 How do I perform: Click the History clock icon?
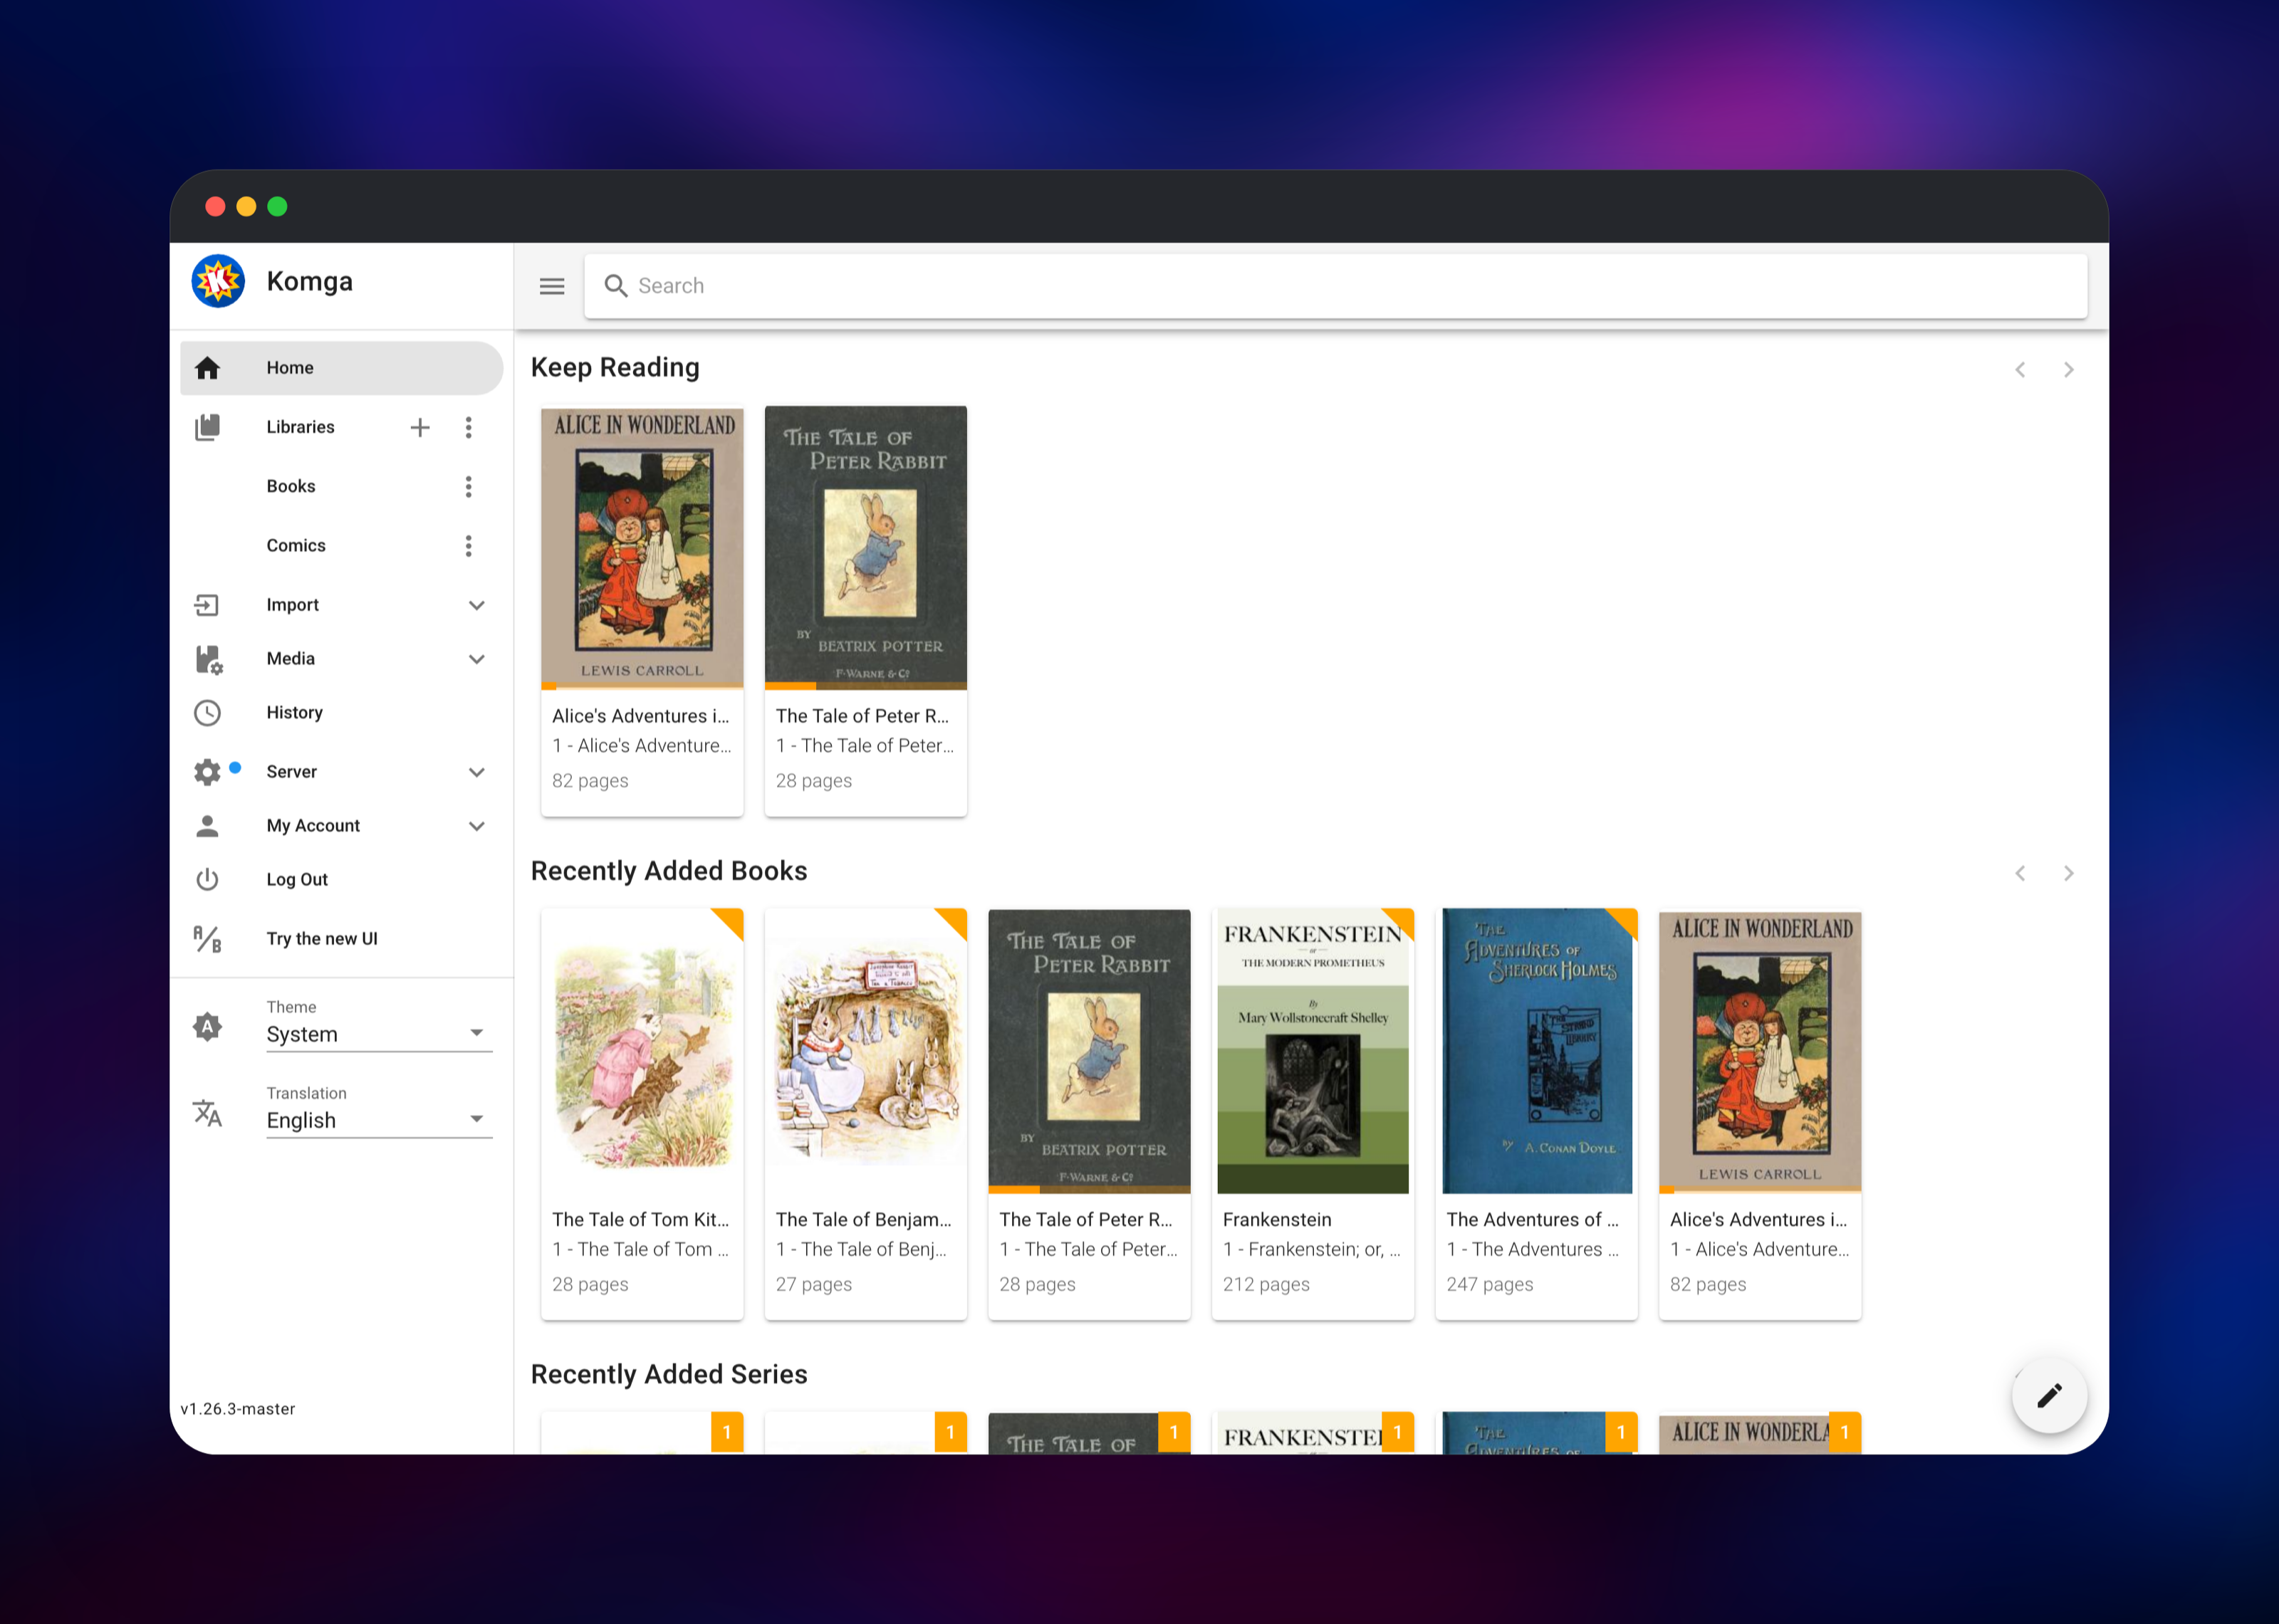click(207, 713)
